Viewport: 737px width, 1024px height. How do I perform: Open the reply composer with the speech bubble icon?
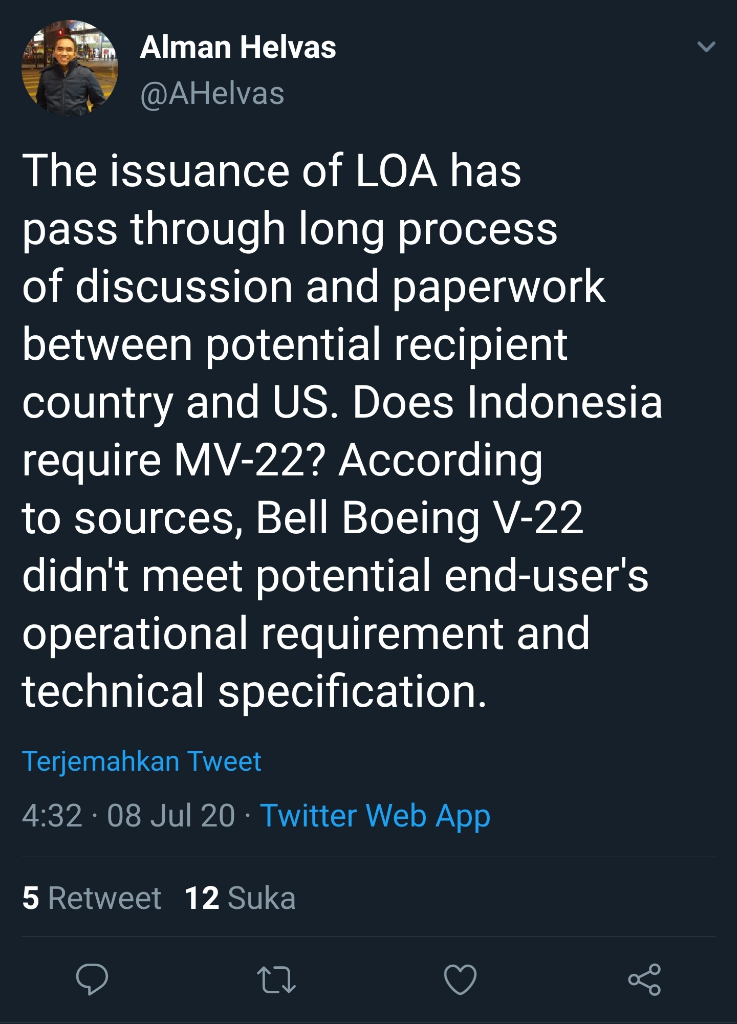pos(92,981)
